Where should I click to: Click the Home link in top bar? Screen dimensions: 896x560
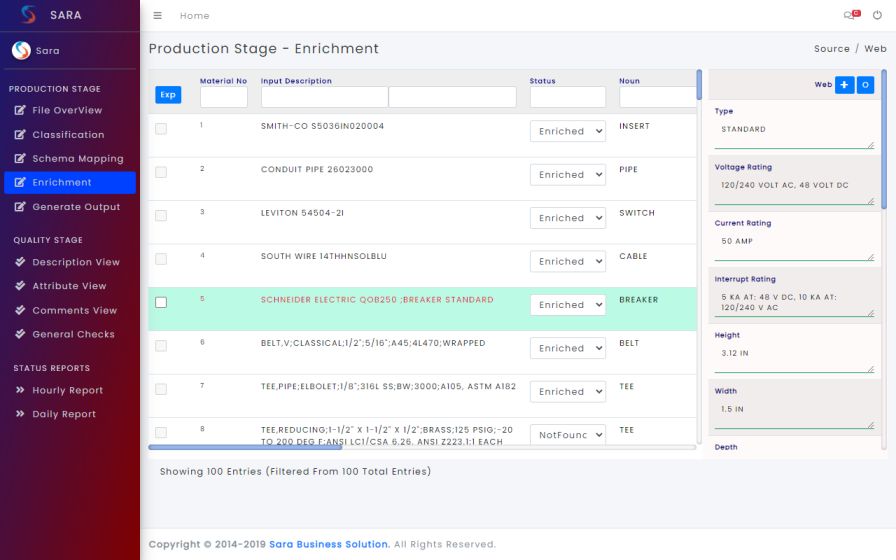click(194, 15)
